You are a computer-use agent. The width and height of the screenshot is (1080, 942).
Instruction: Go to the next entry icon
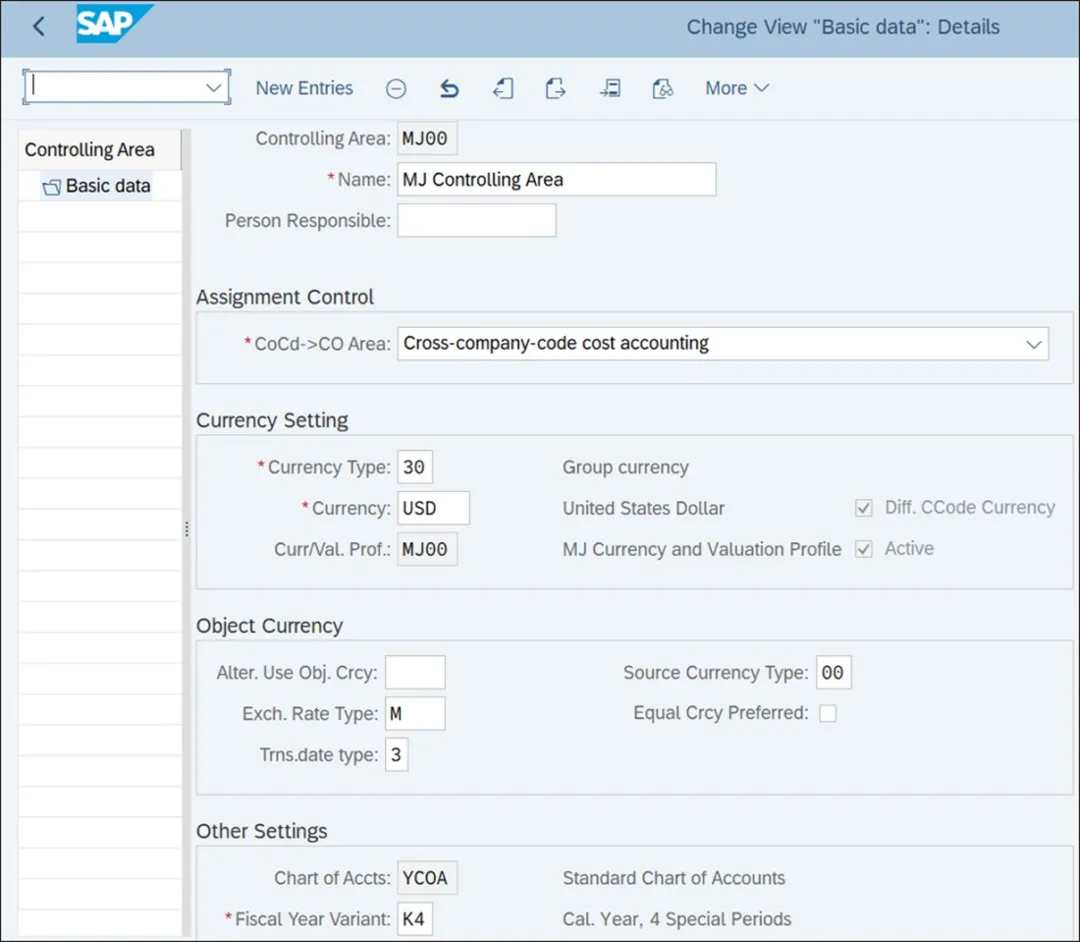pyautogui.click(x=555, y=89)
